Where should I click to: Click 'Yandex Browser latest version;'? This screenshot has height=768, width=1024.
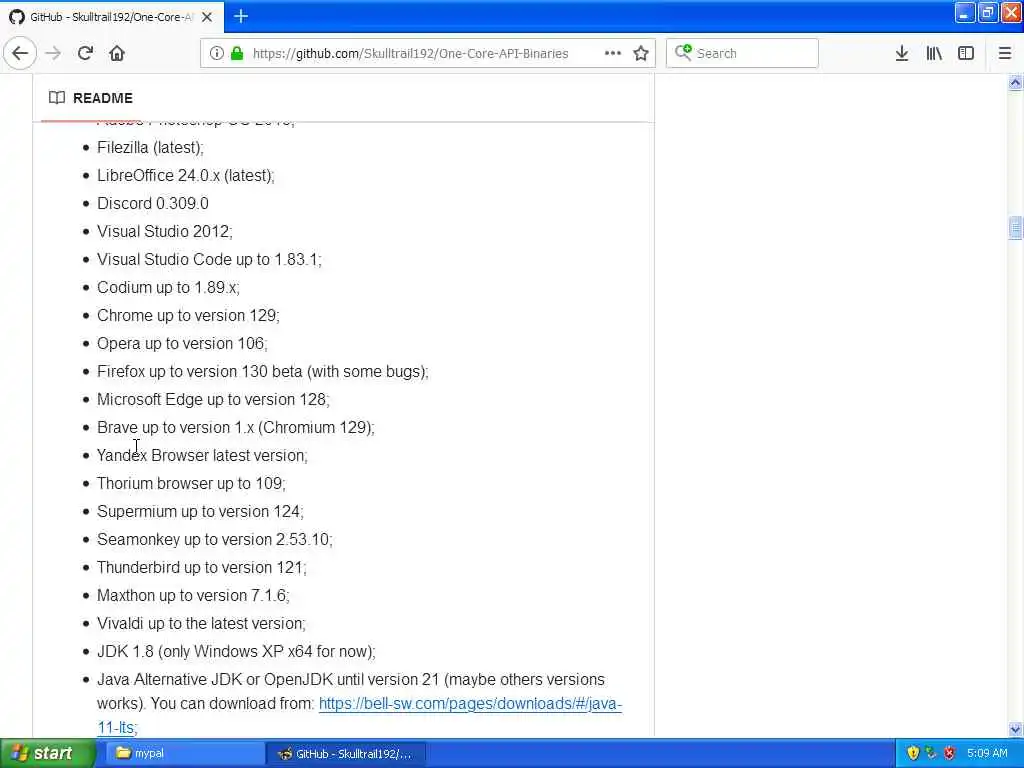[x=202, y=456]
